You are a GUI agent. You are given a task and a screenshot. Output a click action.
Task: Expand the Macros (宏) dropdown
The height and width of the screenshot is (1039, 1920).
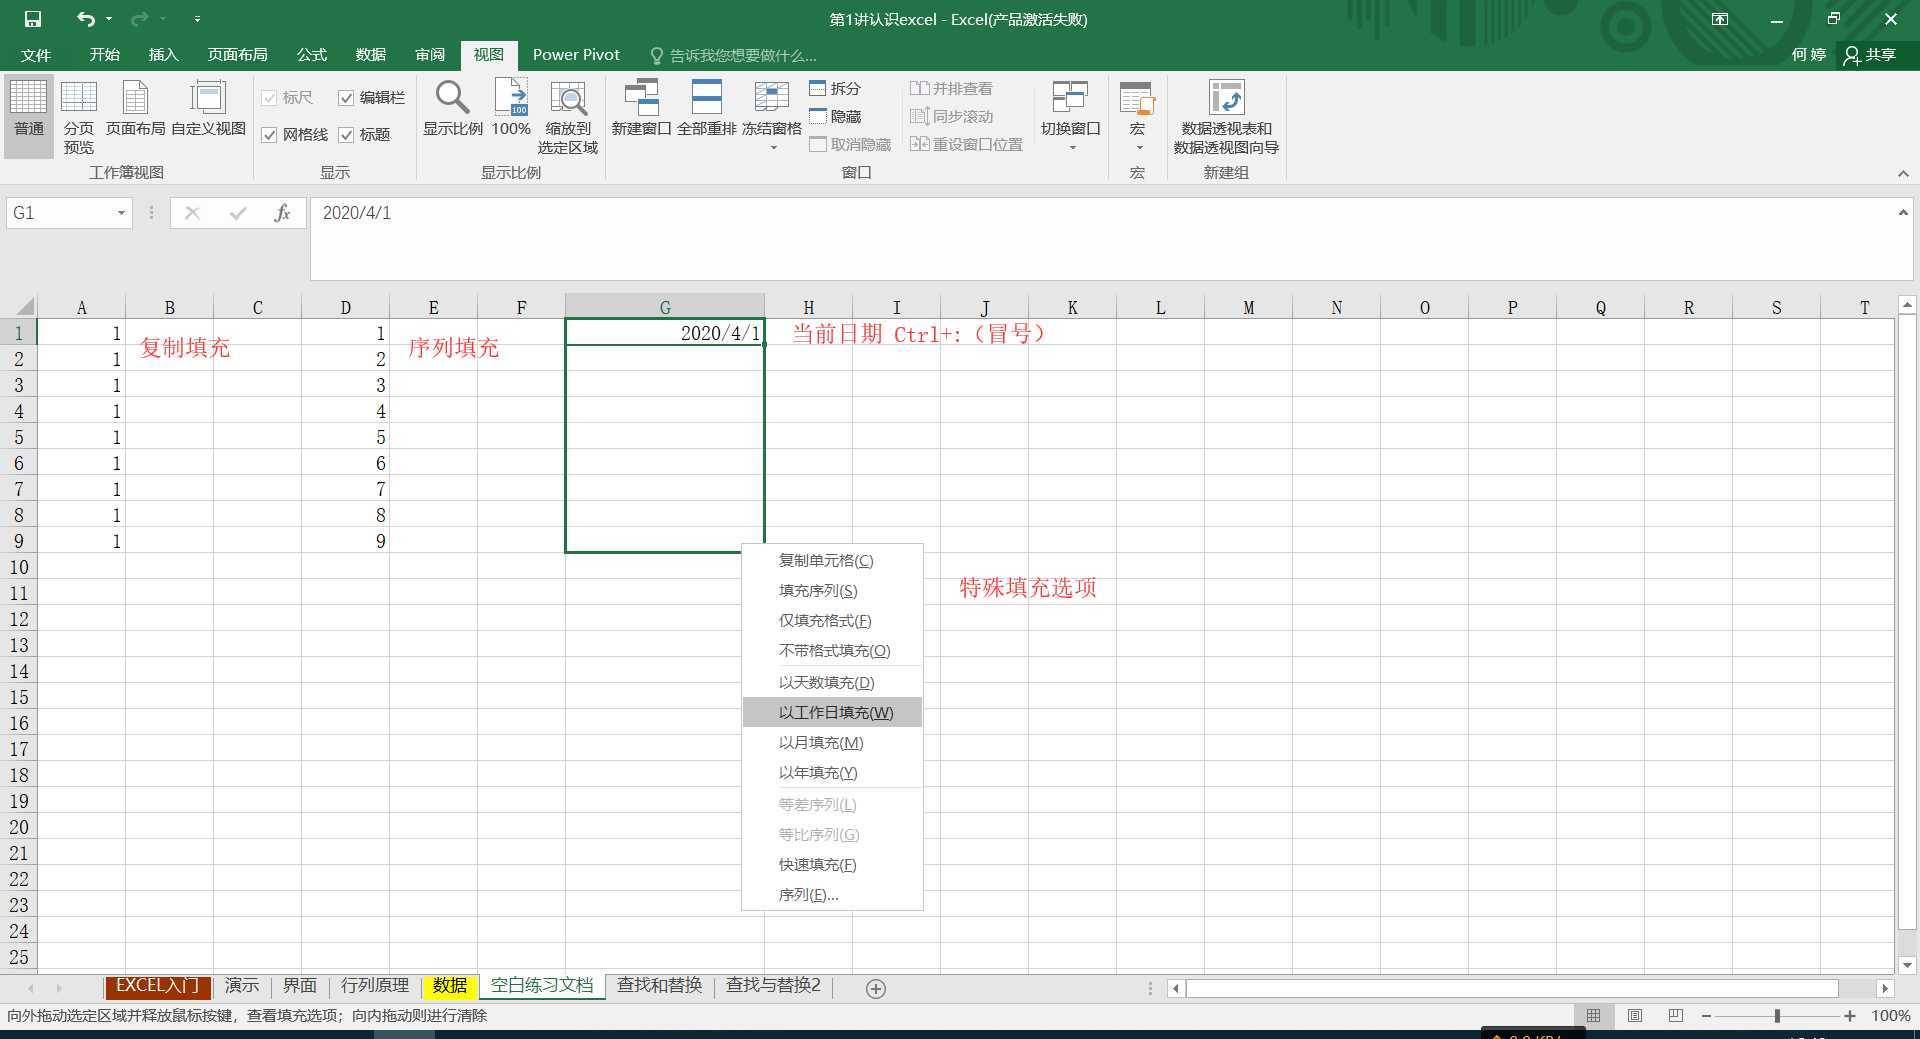pyautogui.click(x=1138, y=147)
